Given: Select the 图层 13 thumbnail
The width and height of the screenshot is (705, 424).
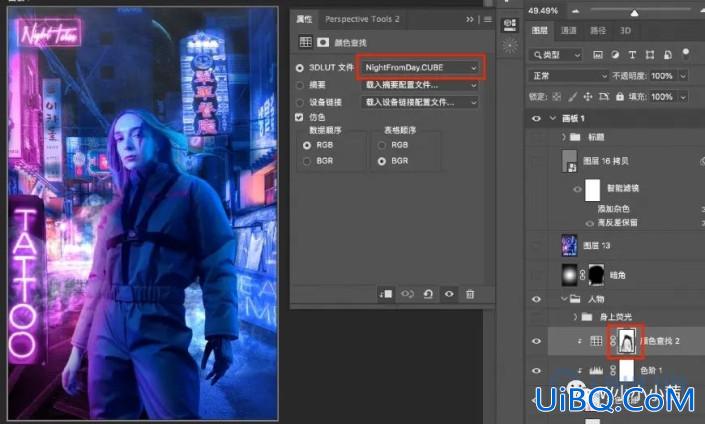Looking at the screenshot, I should point(569,245).
